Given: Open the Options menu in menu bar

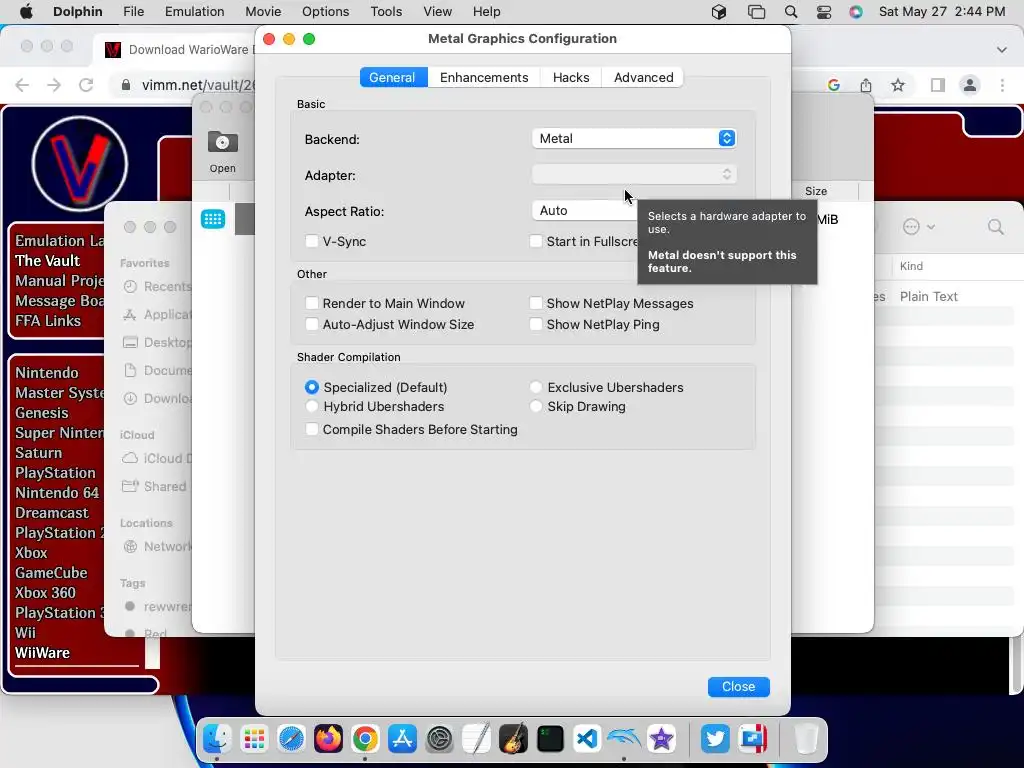Looking at the screenshot, I should coord(325,12).
